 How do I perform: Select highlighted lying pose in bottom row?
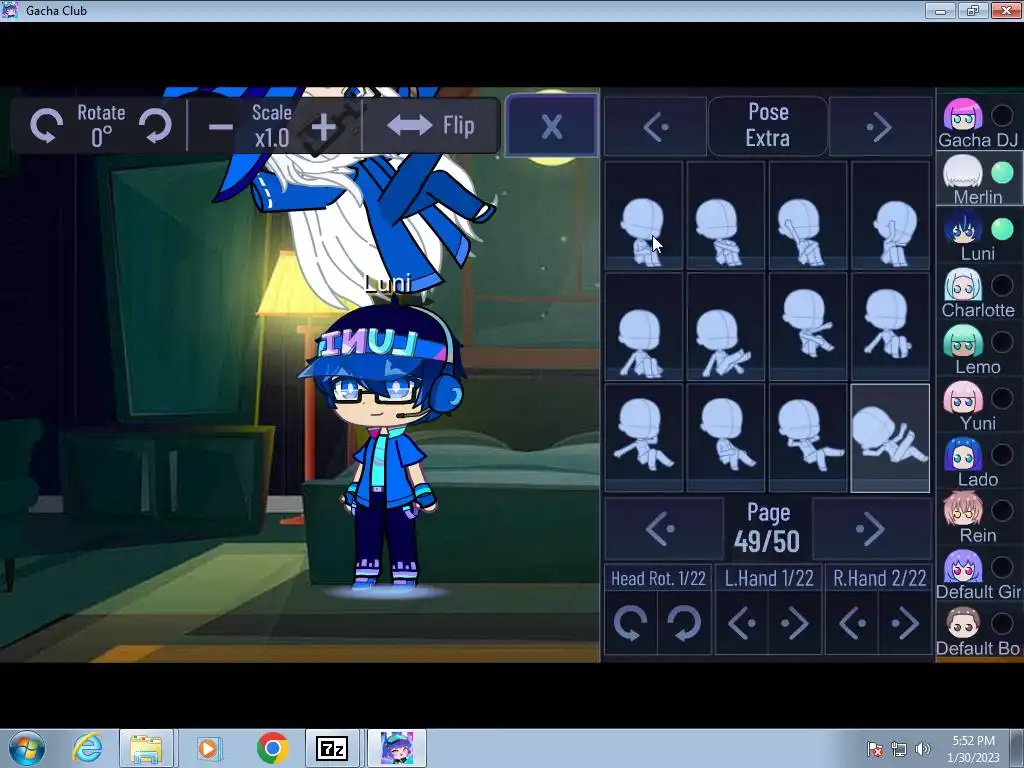click(890, 438)
